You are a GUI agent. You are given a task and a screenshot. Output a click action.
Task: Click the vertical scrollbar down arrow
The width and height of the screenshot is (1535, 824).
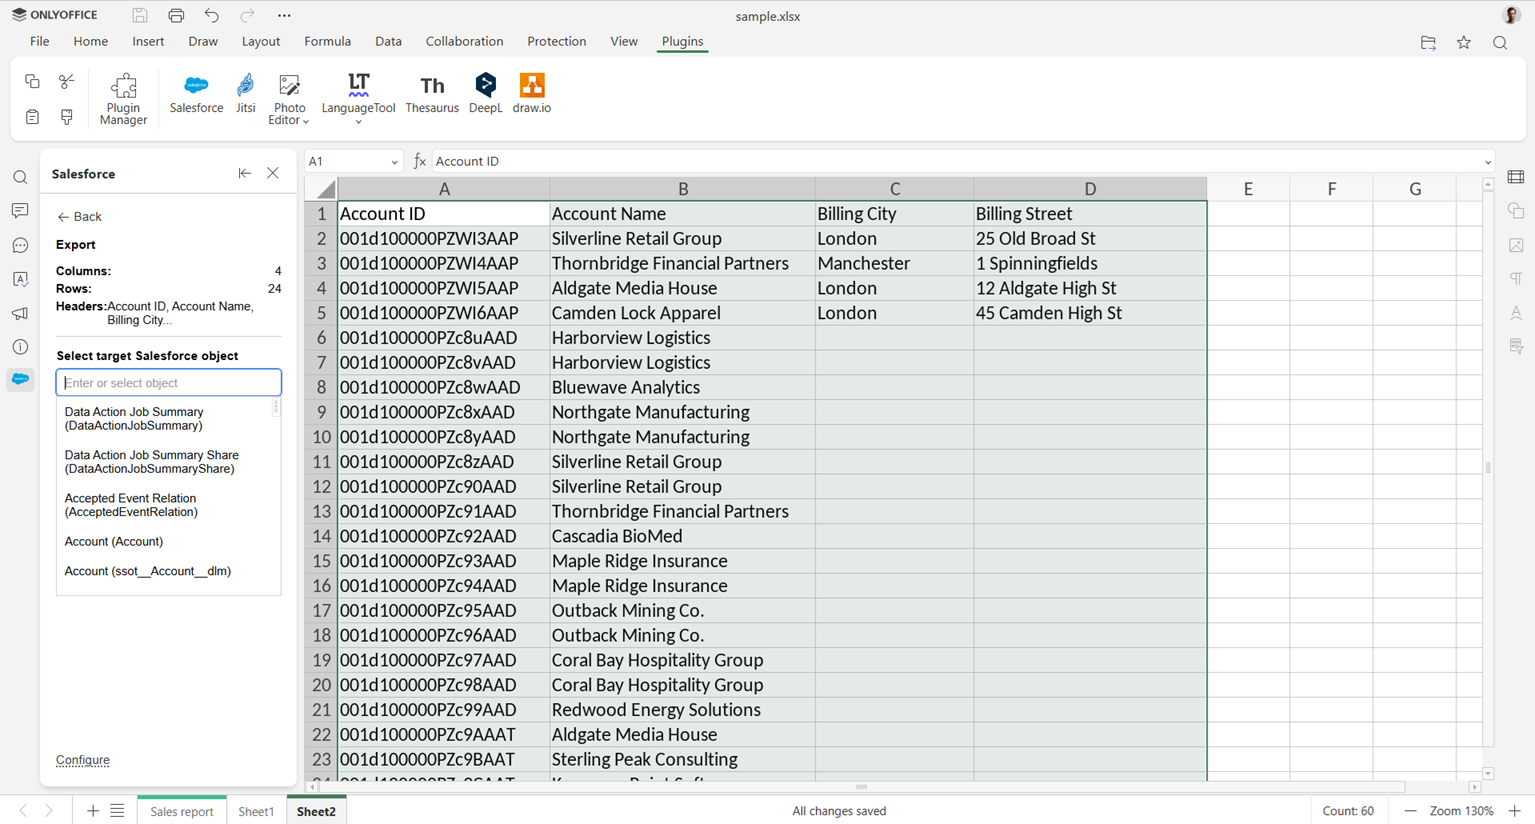(x=1488, y=773)
